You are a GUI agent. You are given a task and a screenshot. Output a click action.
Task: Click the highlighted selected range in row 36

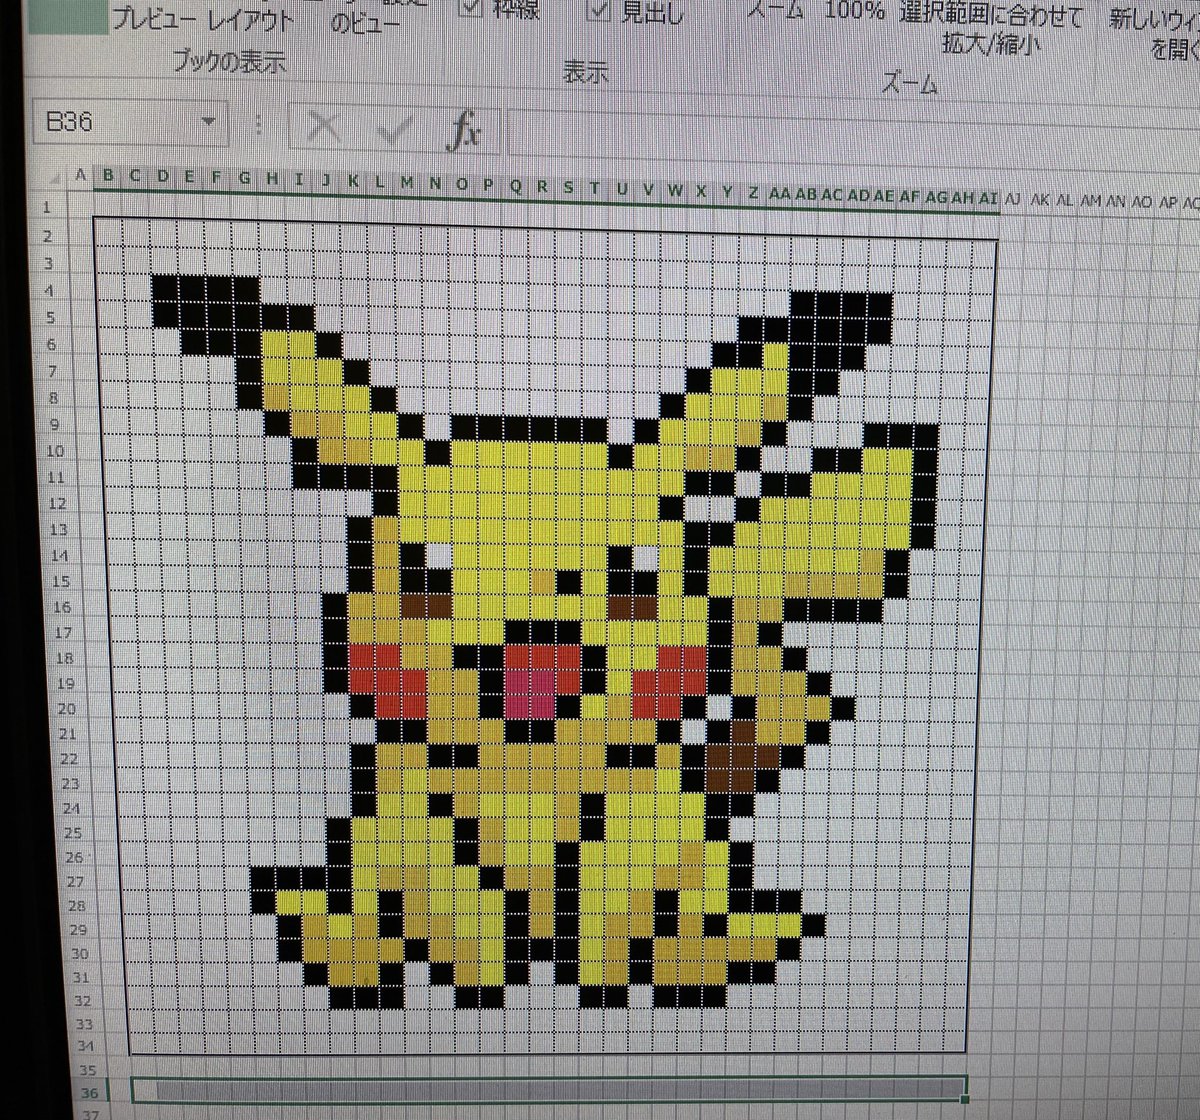coord(549,1089)
